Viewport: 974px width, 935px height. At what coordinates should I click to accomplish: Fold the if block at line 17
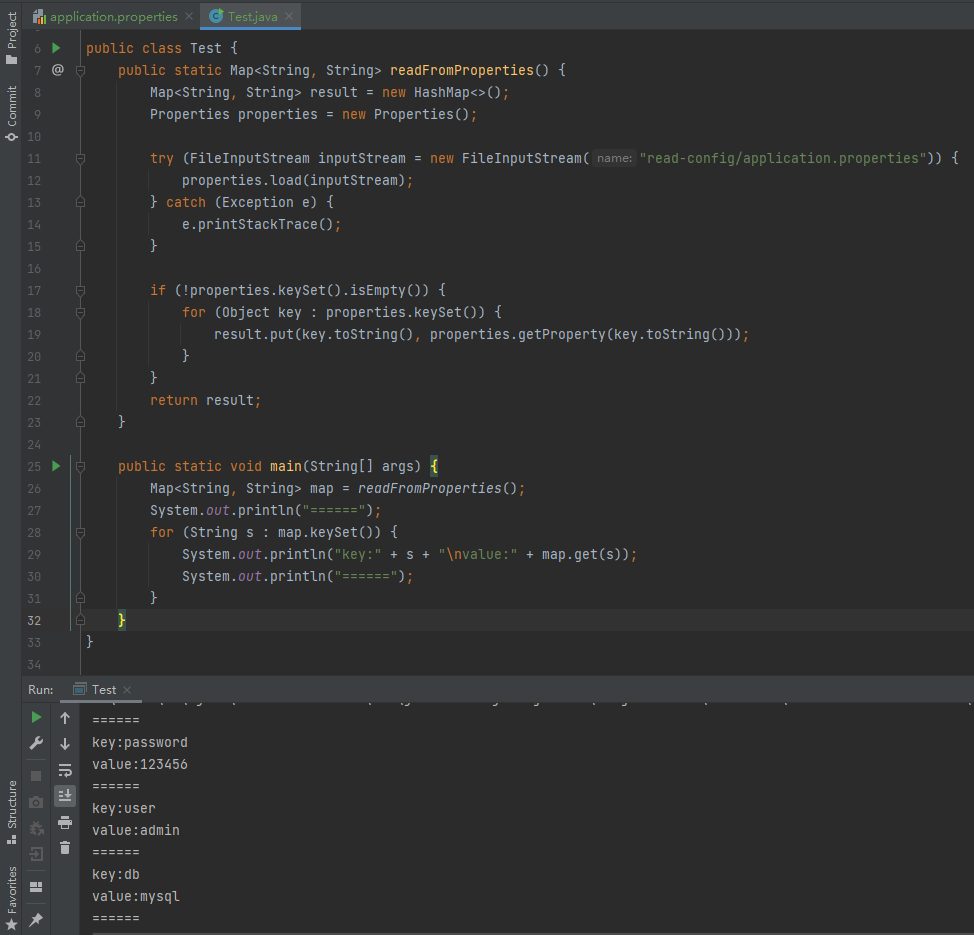tap(80, 290)
